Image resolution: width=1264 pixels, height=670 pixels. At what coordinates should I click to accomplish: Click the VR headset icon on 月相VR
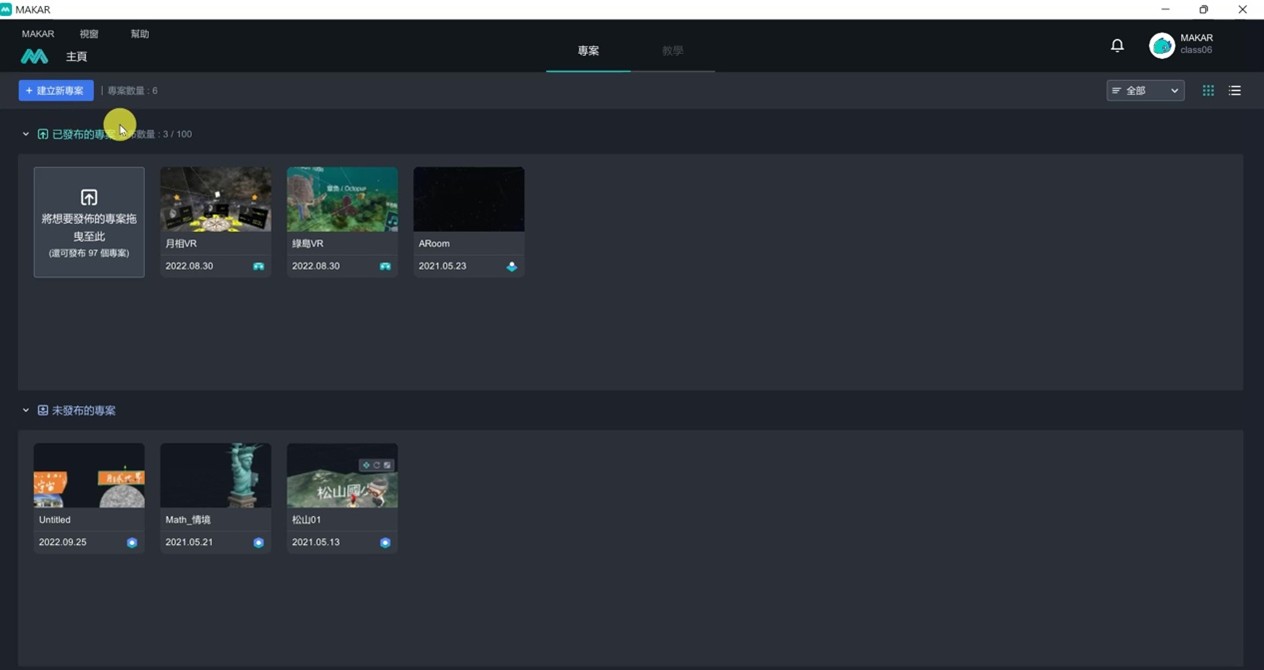coord(259,266)
